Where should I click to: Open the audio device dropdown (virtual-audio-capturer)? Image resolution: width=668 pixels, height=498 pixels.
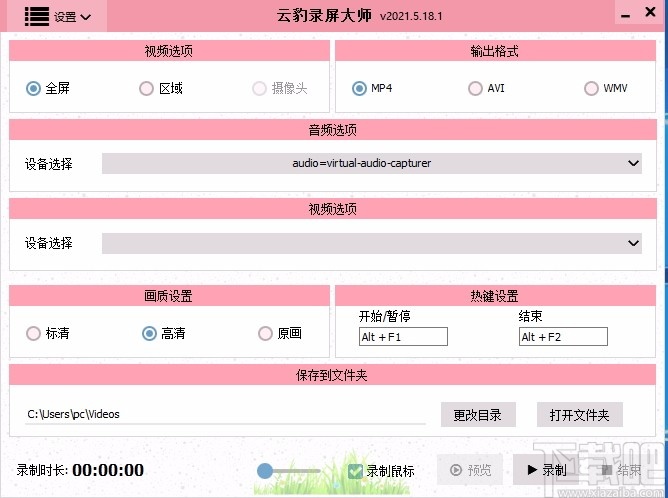tap(371, 163)
